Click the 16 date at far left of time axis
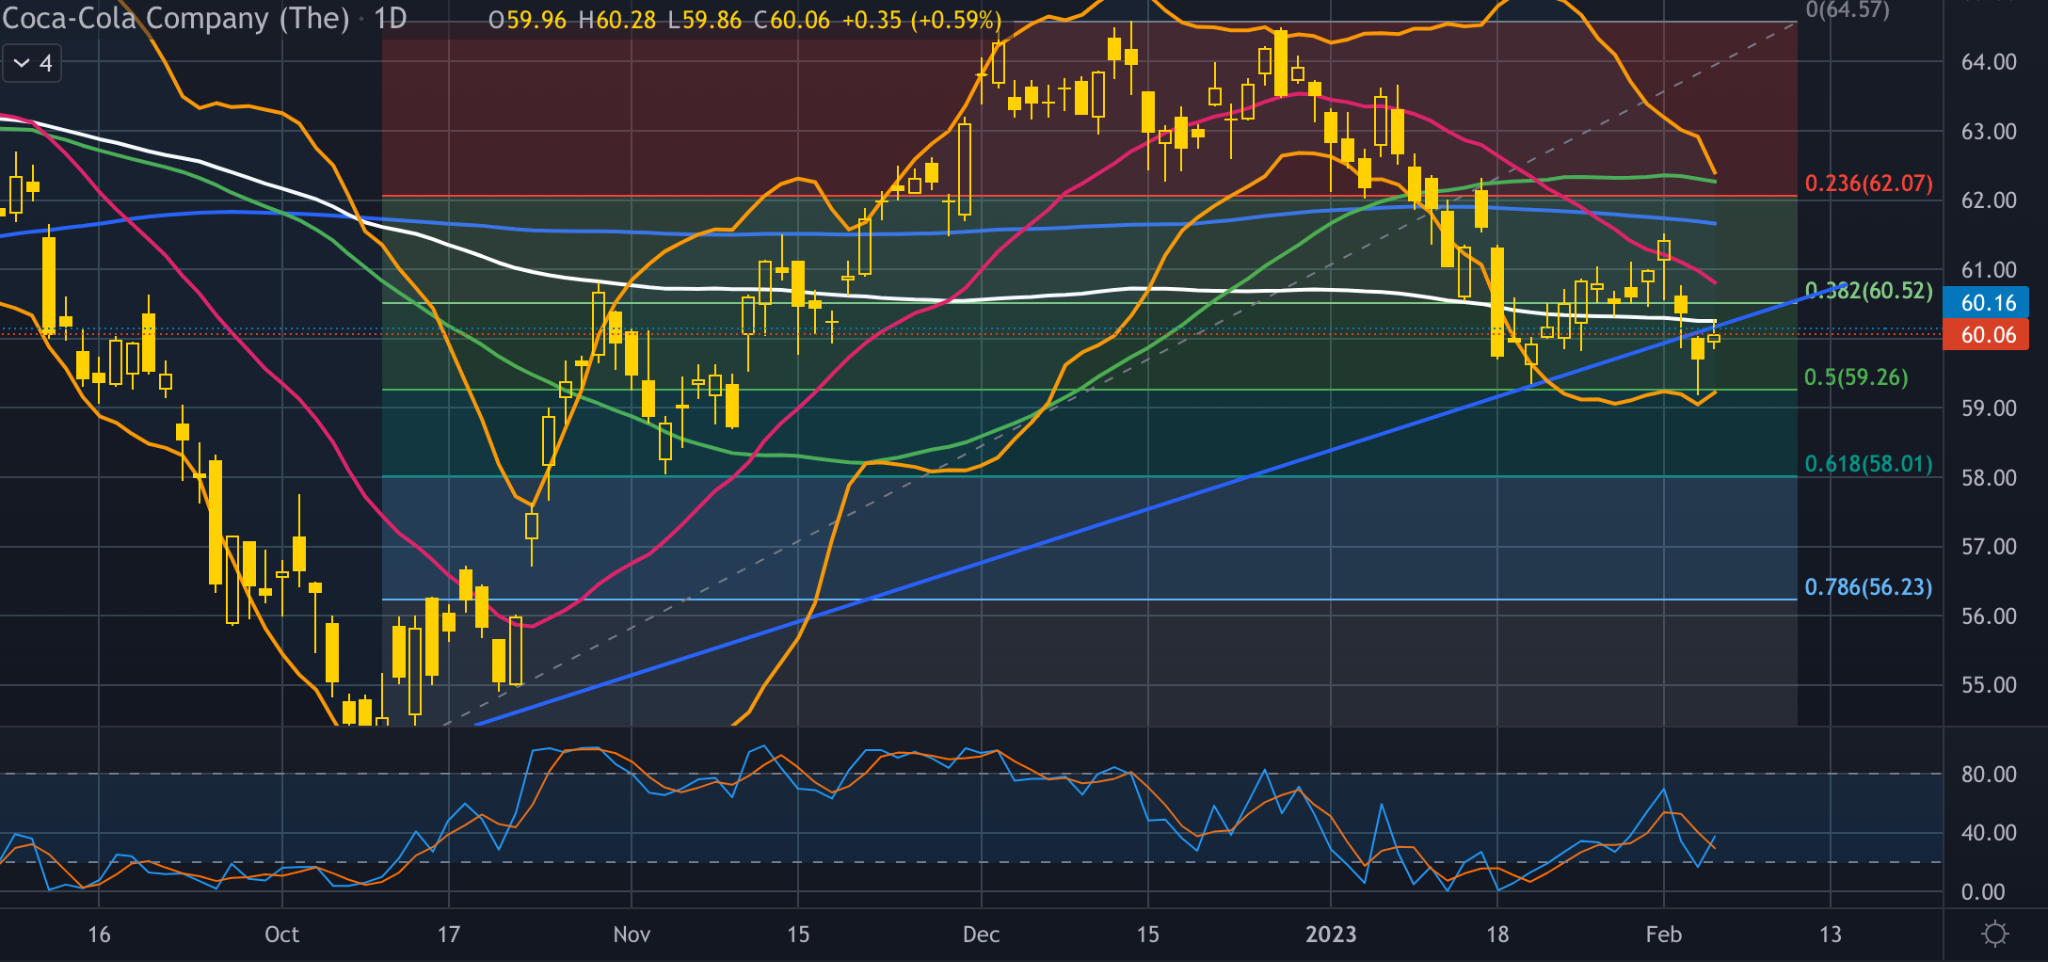 [99, 934]
